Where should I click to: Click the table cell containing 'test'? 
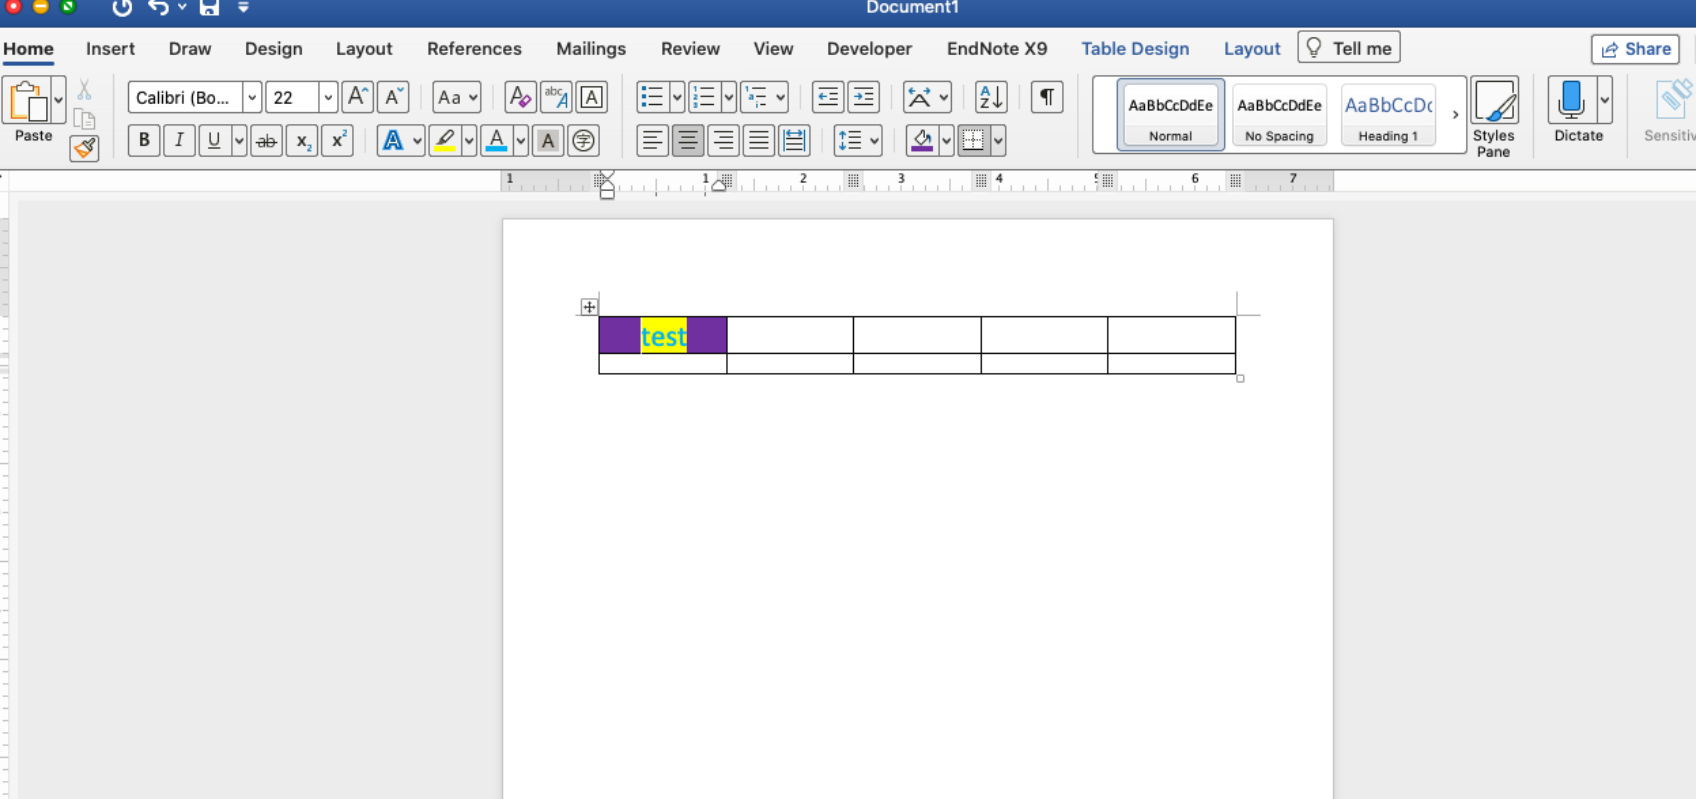point(663,336)
